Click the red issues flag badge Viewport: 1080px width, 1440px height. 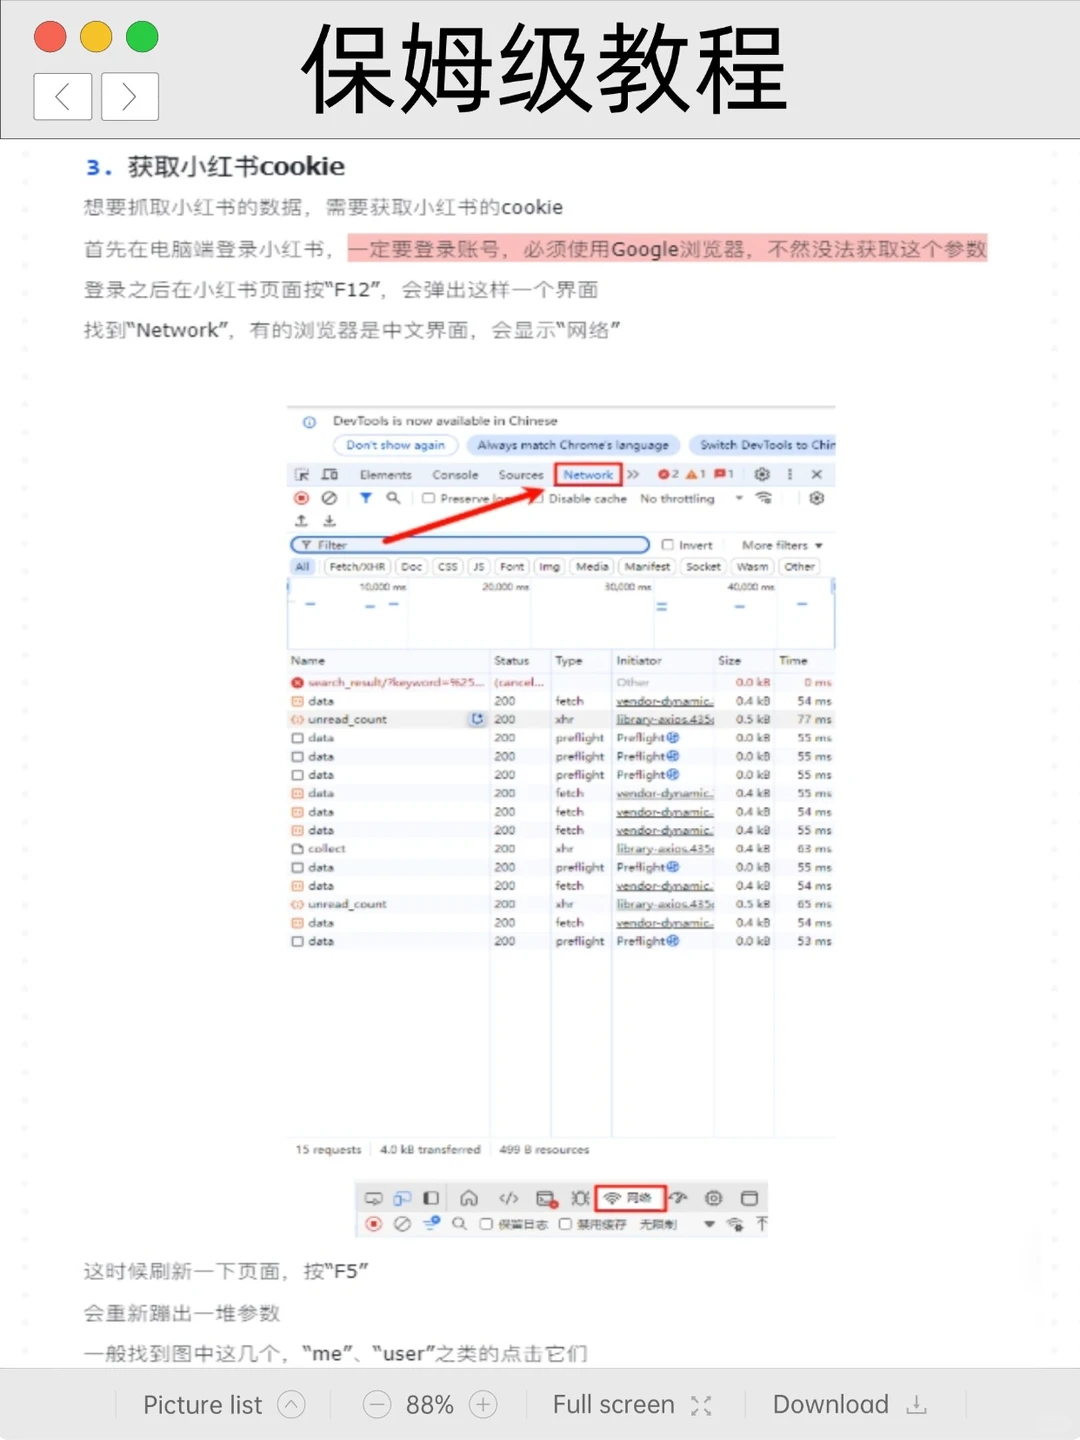coord(724,474)
